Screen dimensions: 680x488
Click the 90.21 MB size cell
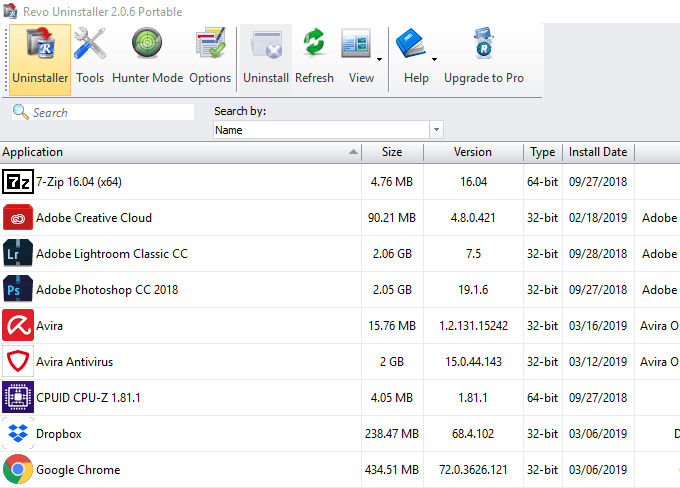pos(392,218)
